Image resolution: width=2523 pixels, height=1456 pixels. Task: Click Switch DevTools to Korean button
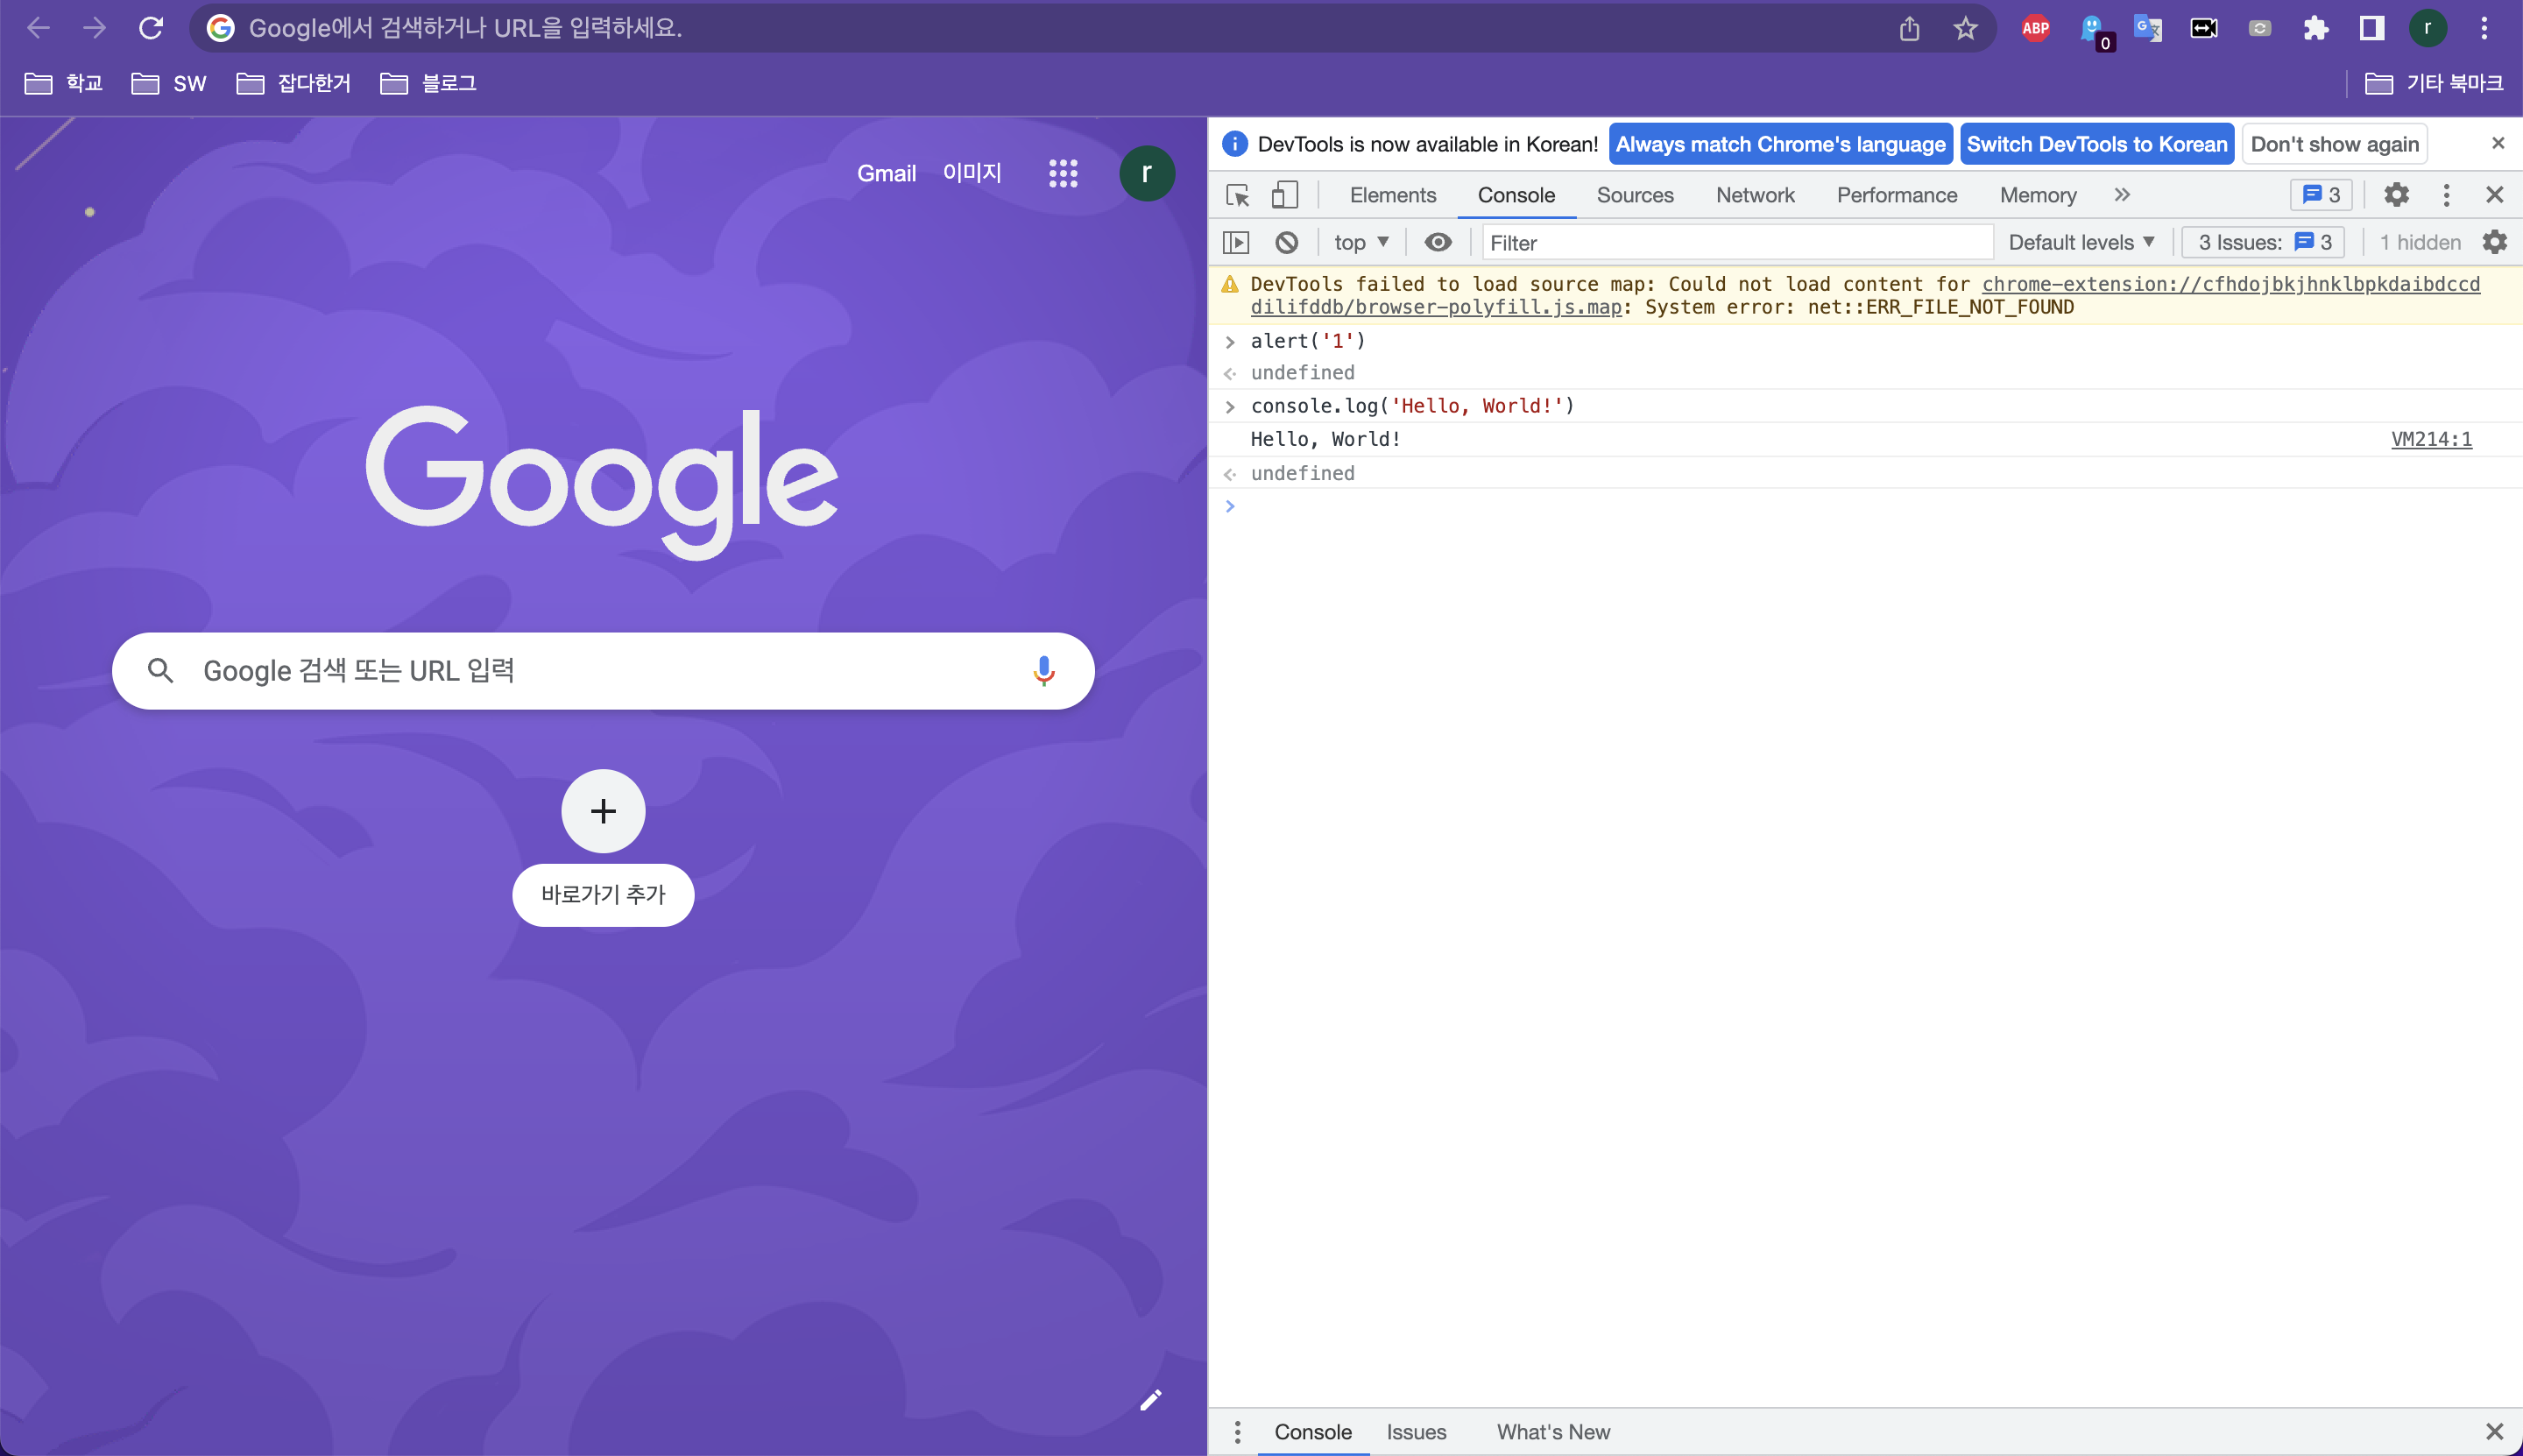[2096, 144]
